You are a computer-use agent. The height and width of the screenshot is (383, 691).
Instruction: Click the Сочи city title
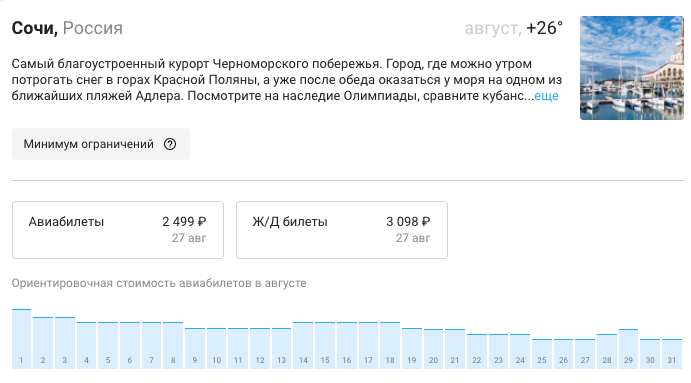pyautogui.click(x=34, y=28)
